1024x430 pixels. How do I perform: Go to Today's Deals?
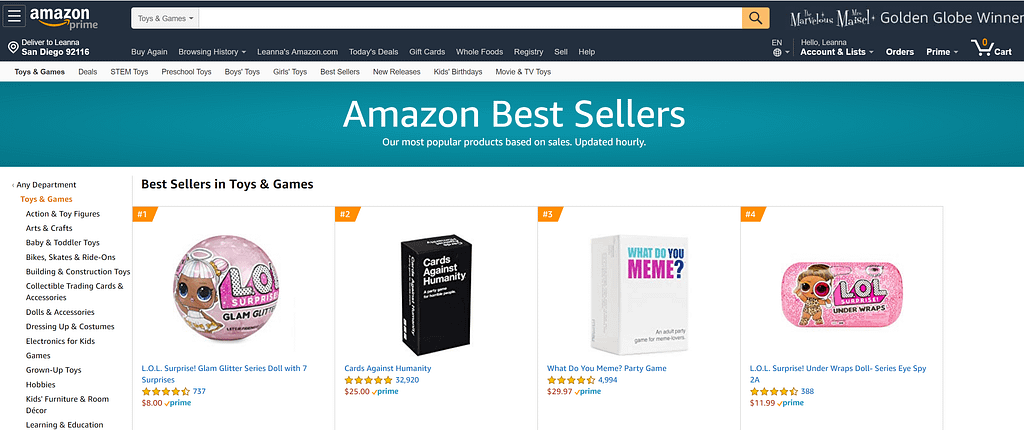click(x=373, y=52)
